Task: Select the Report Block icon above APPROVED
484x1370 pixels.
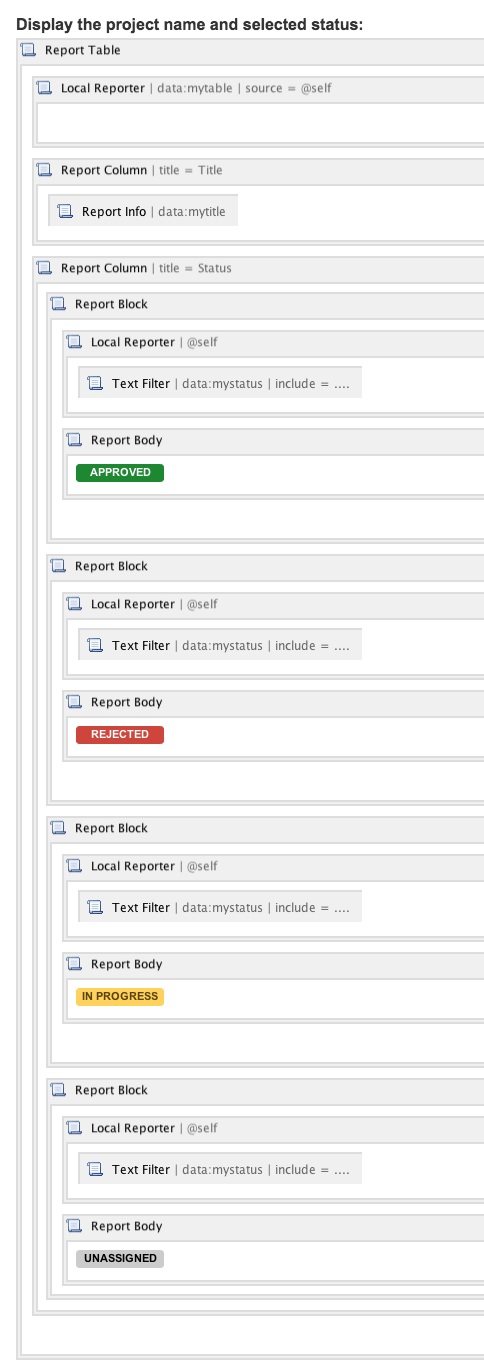Action: pos(59,304)
